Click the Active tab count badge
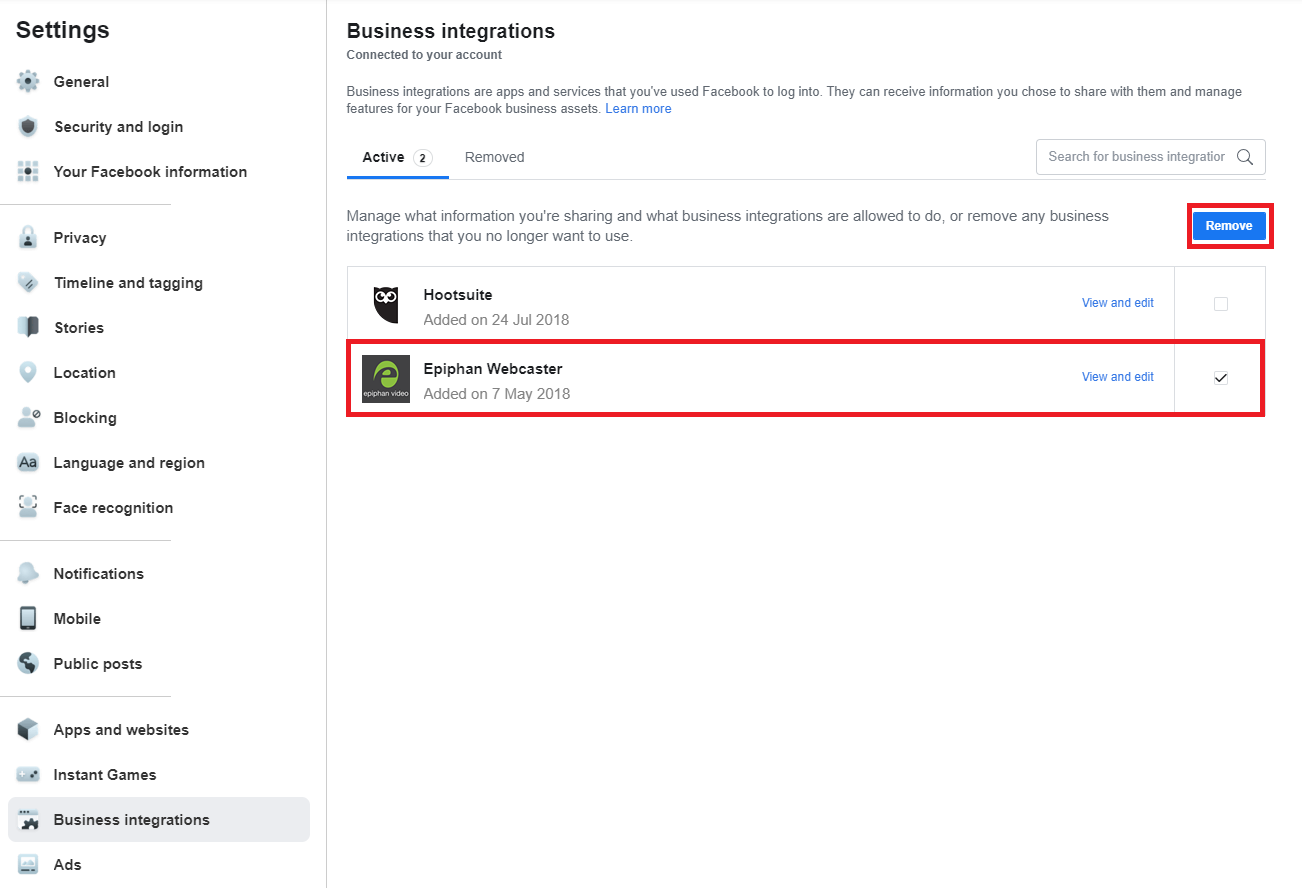The image size is (1302, 888). 423,158
